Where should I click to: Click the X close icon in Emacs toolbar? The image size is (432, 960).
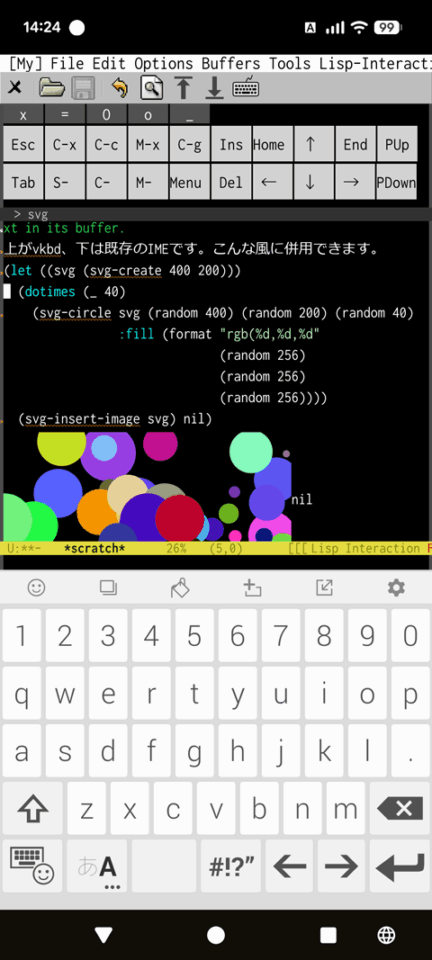click(x=14, y=88)
